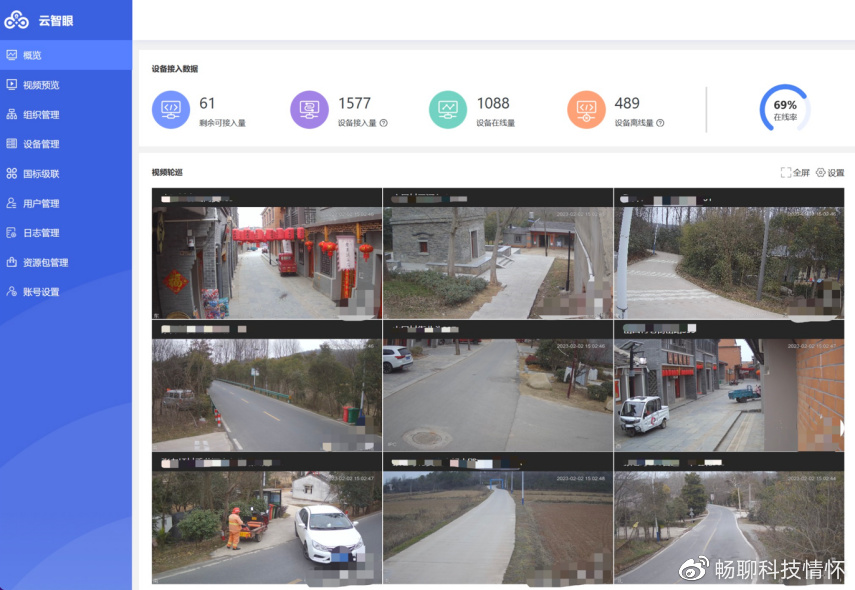
Task: Open the red lantern street camera feed
Action: 267,262
